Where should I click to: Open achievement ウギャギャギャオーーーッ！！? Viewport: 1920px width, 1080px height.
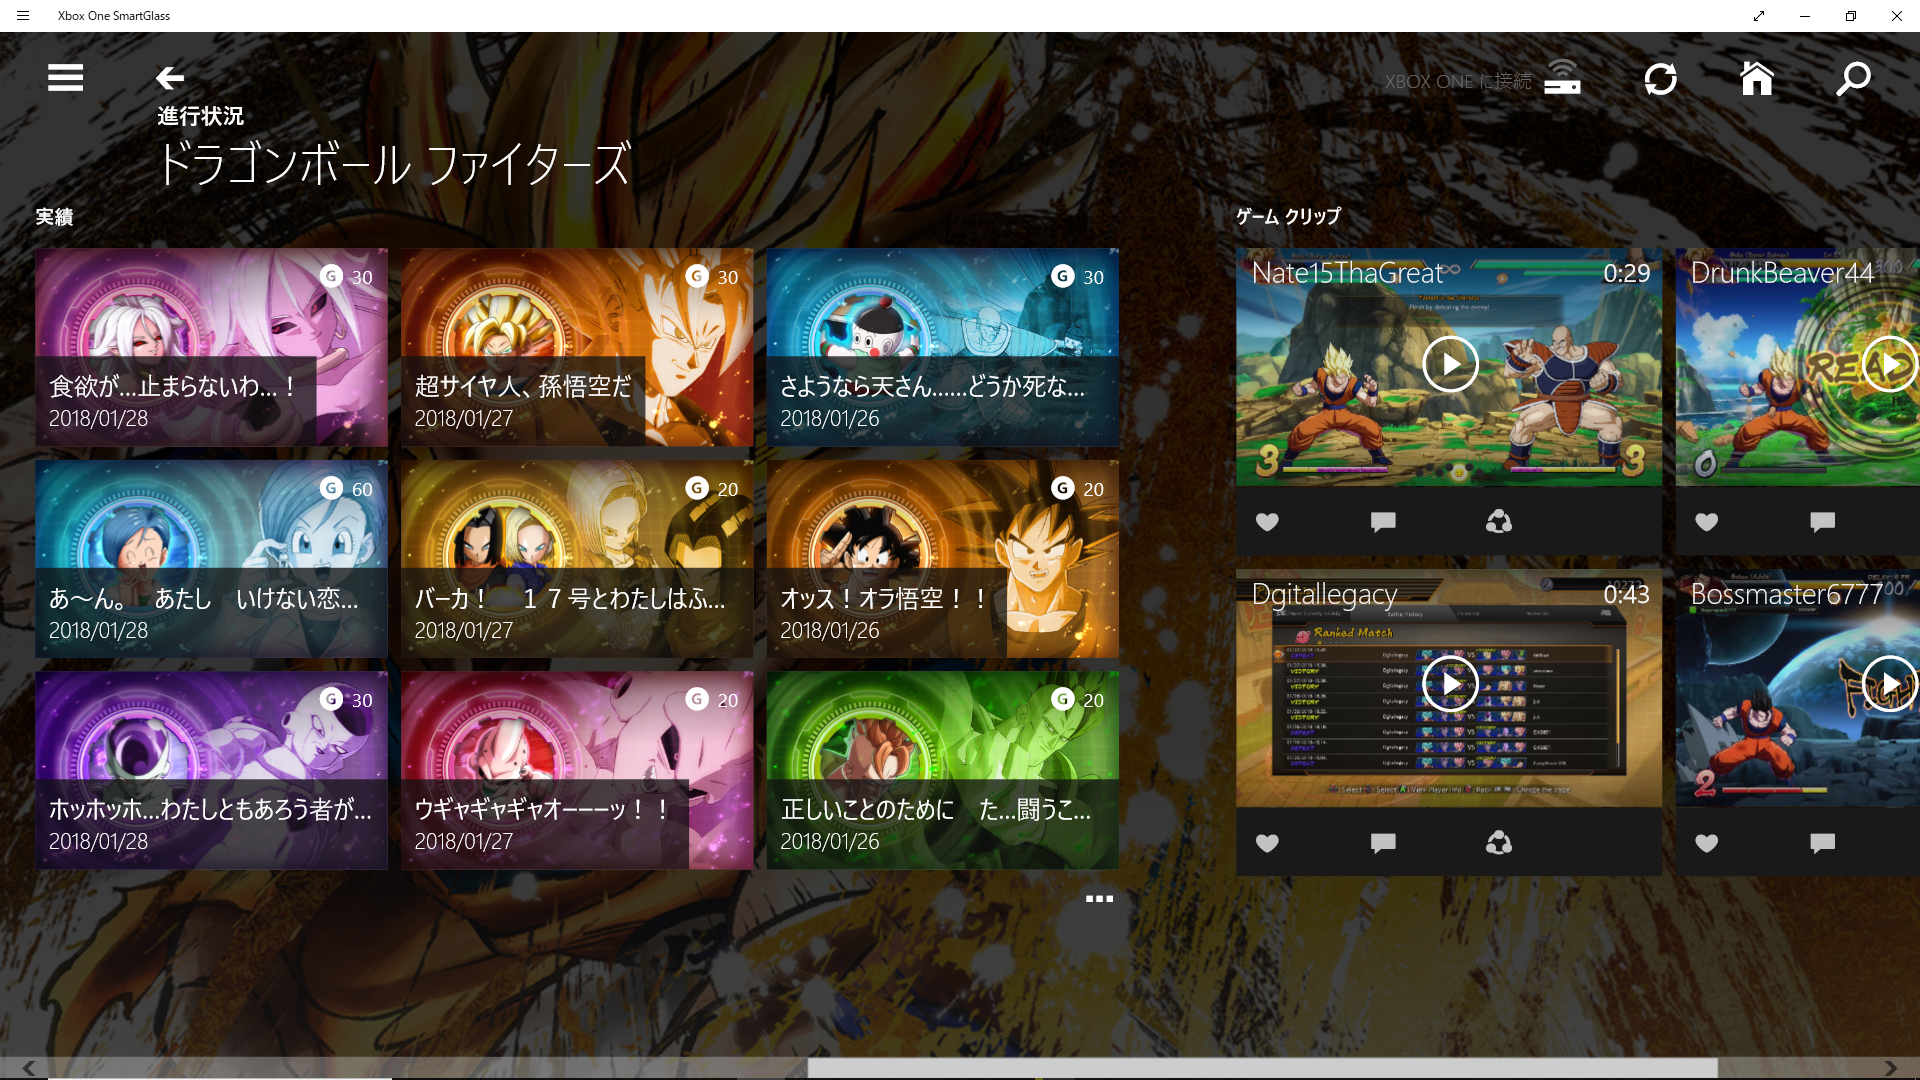coord(577,770)
